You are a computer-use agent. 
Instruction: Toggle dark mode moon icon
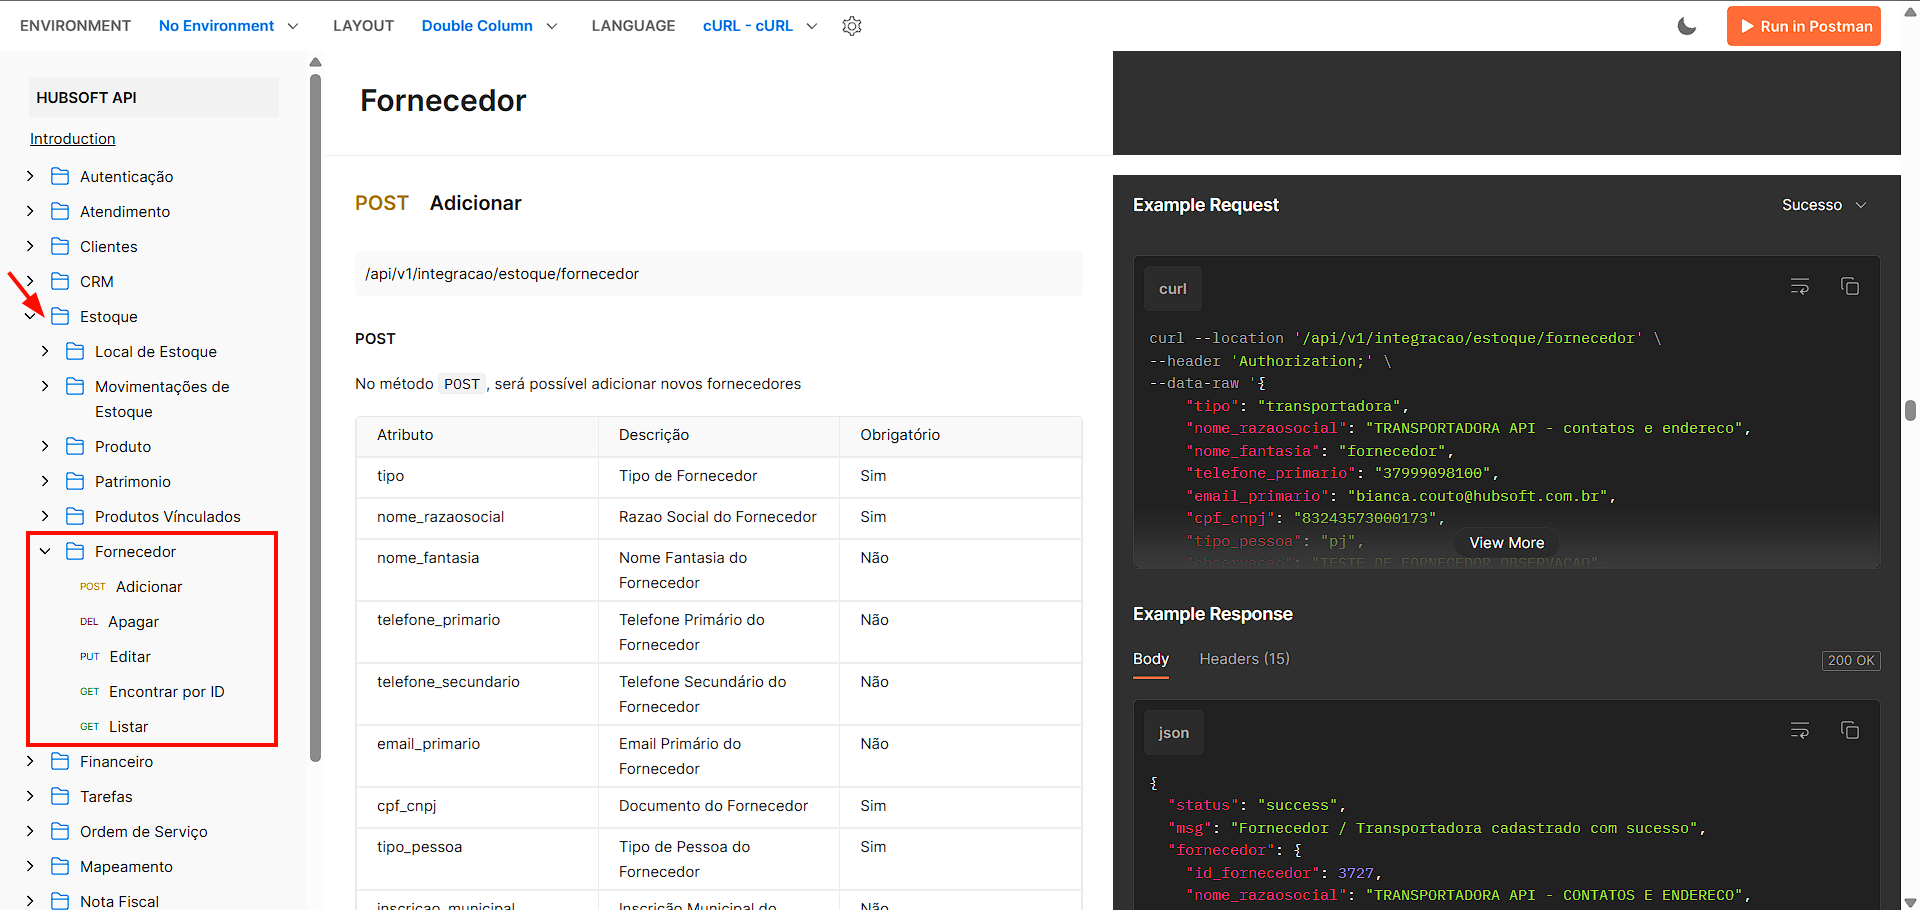(1687, 26)
